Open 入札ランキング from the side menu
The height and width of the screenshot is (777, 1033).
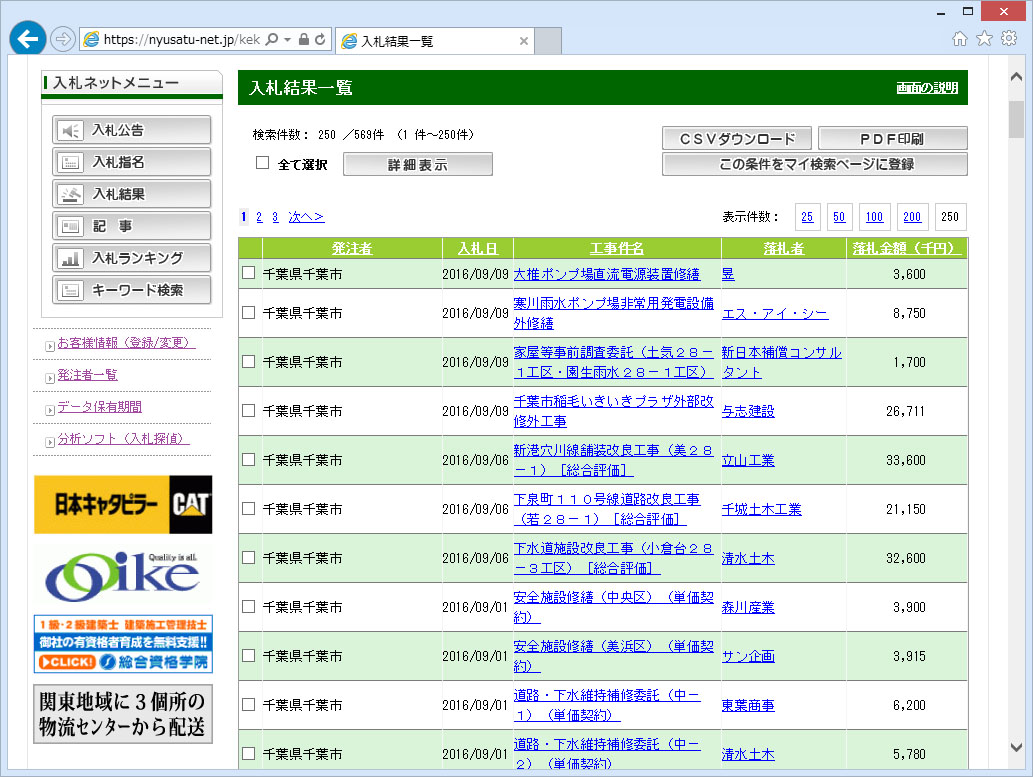coord(132,258)
